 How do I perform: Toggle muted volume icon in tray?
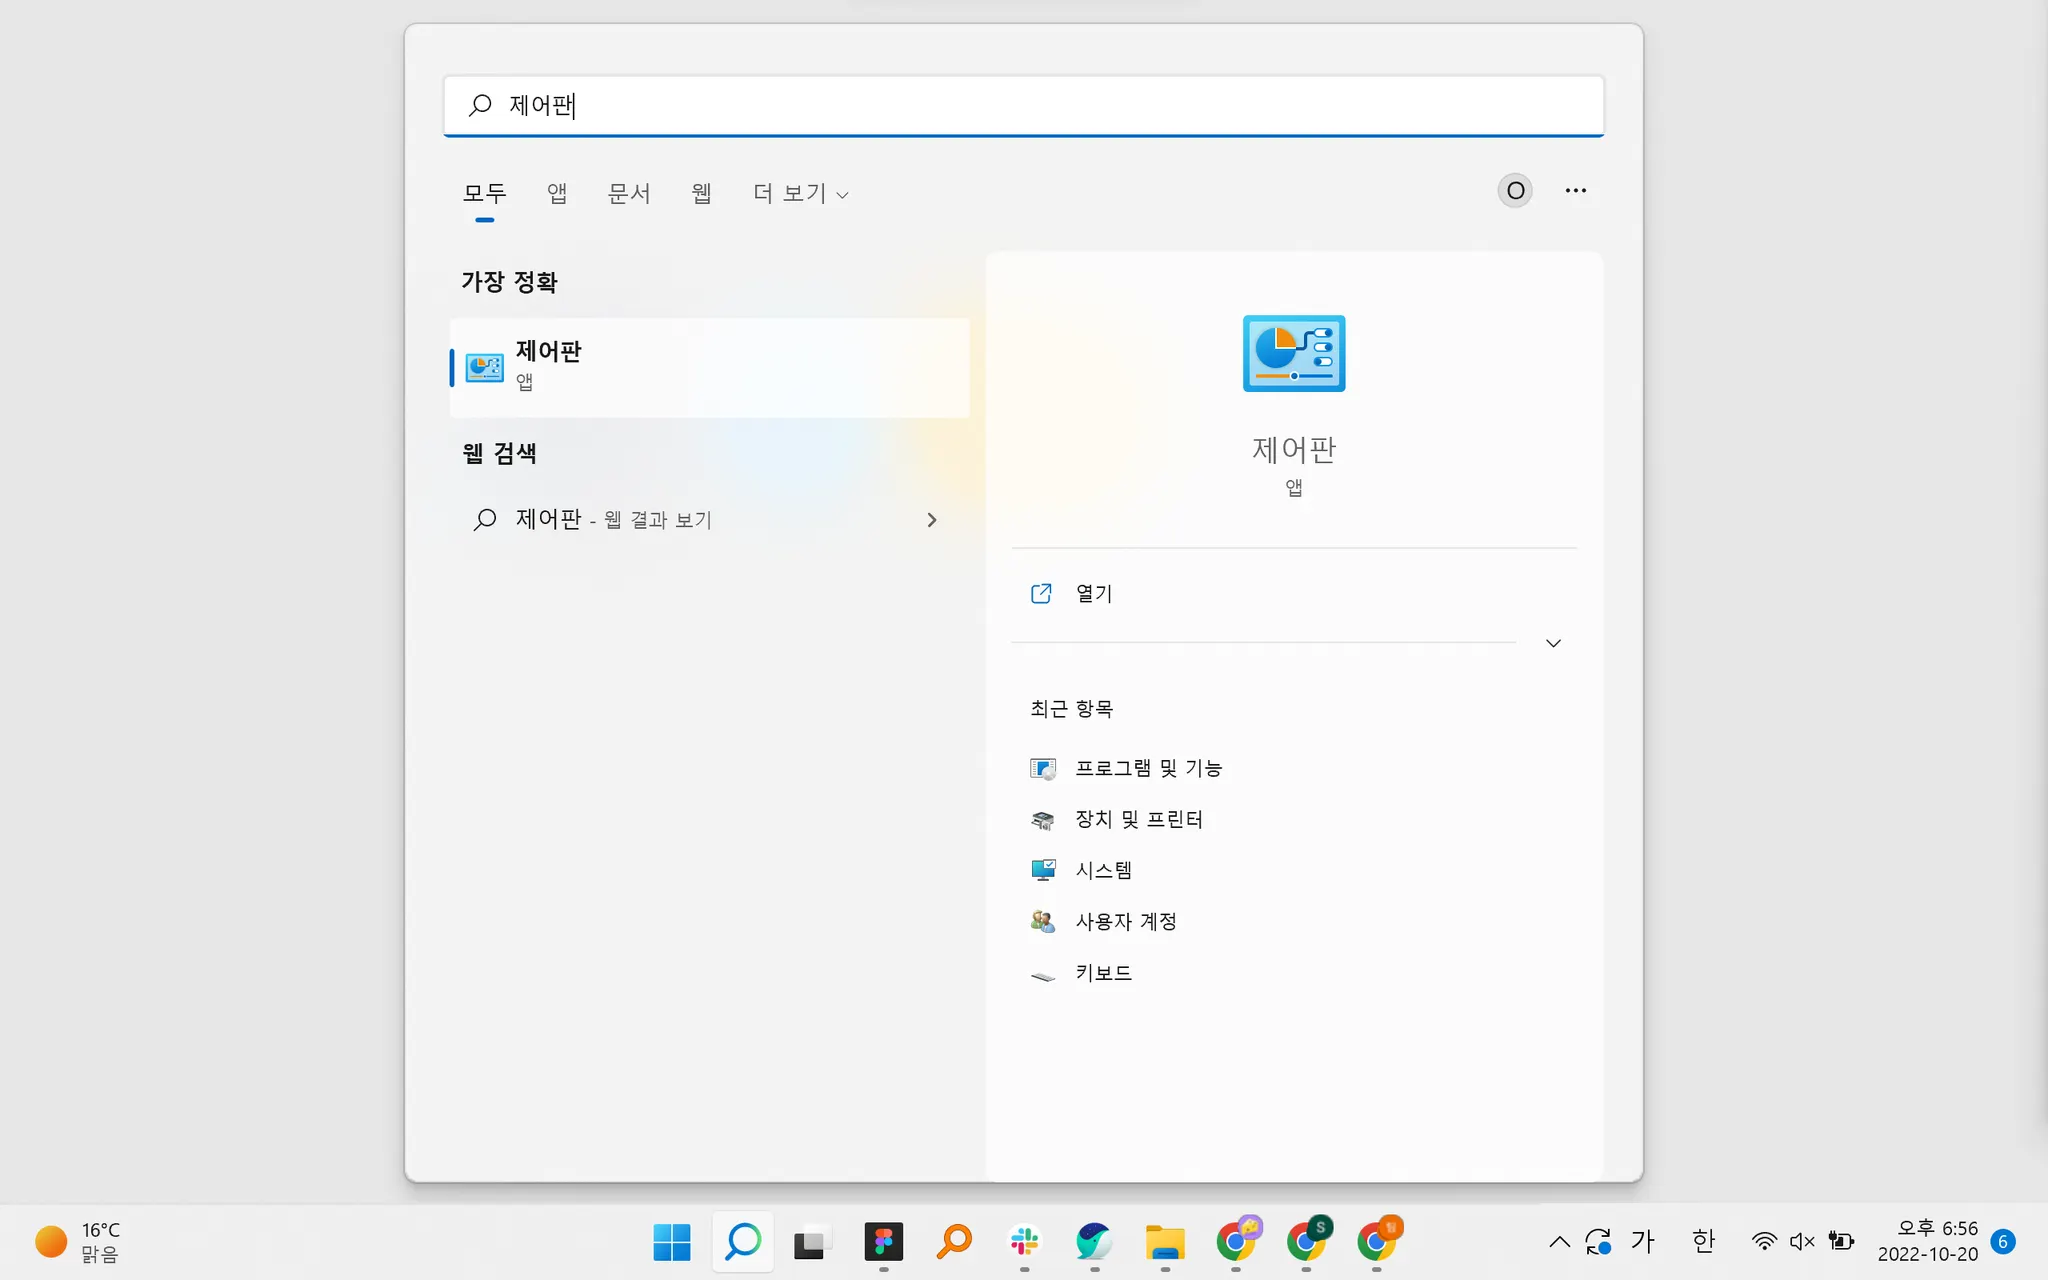coord(1801,1241)
